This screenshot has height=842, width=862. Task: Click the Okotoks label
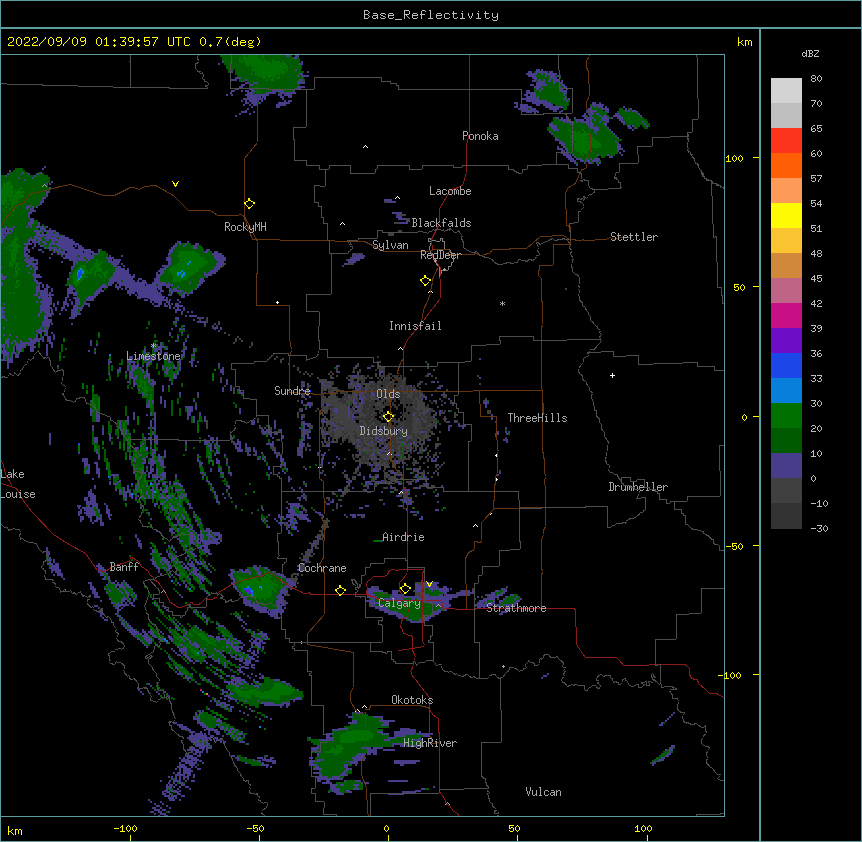(x=412, y=700)
